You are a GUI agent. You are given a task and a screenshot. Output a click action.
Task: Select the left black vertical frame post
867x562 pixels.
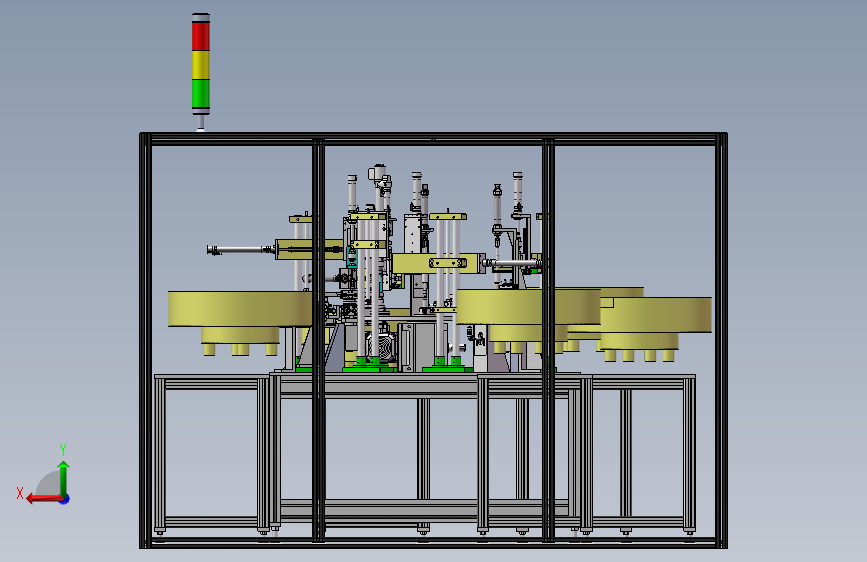point(145,340)
